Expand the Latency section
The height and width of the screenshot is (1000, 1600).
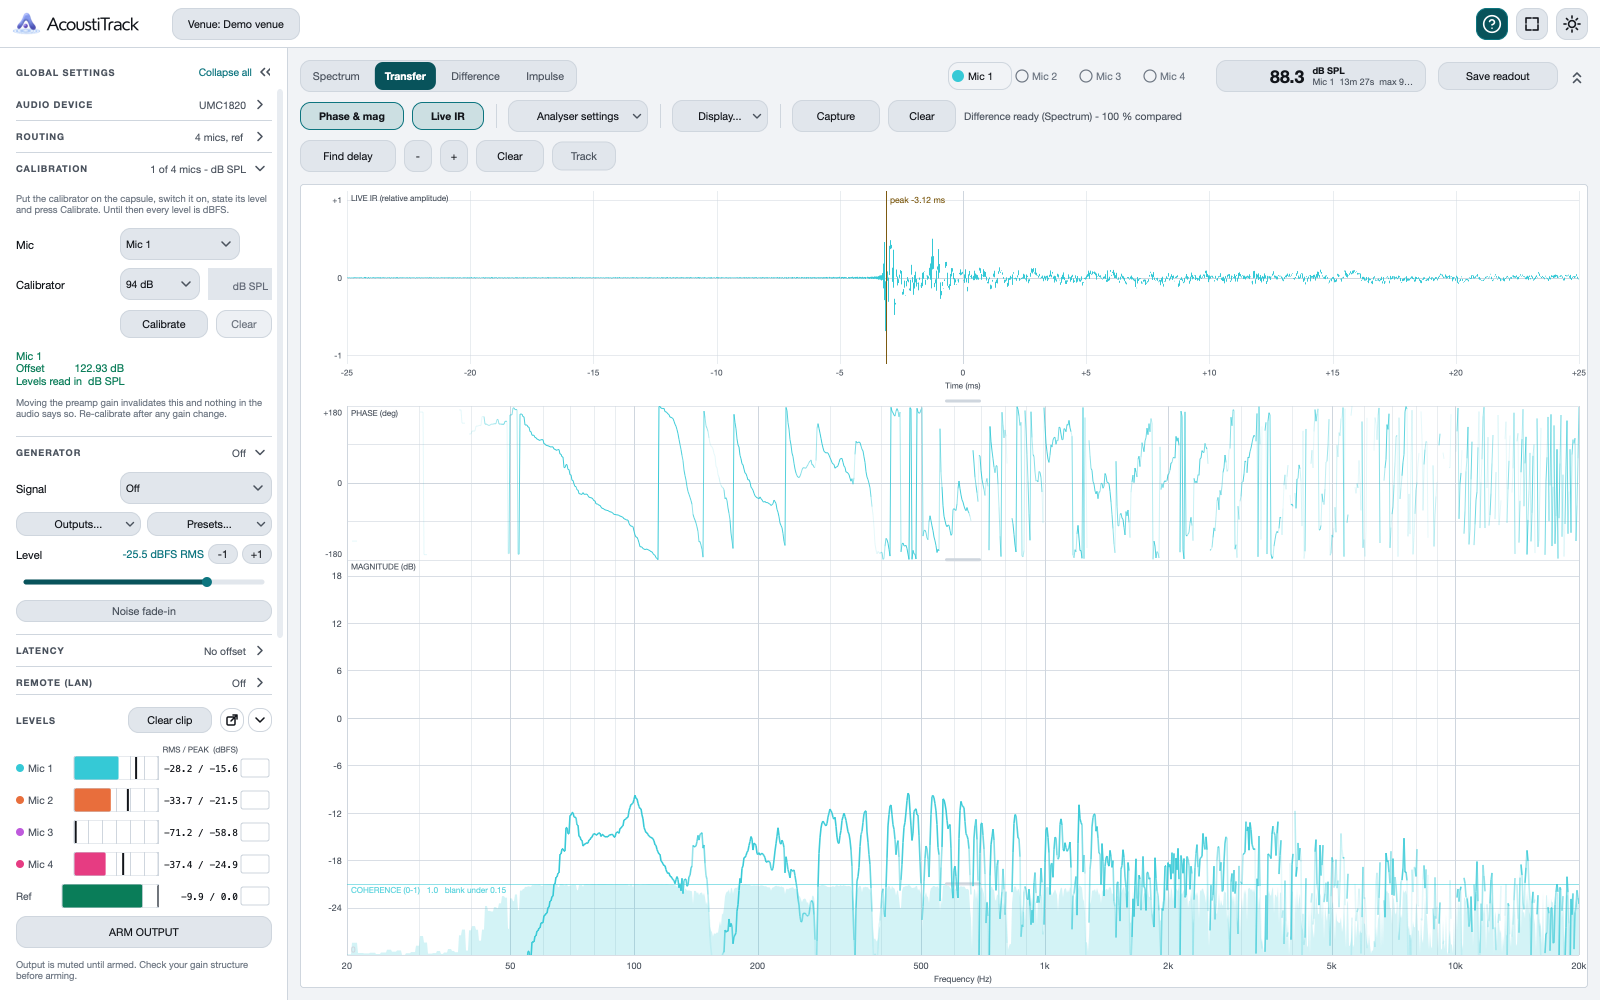click(144, 650)
